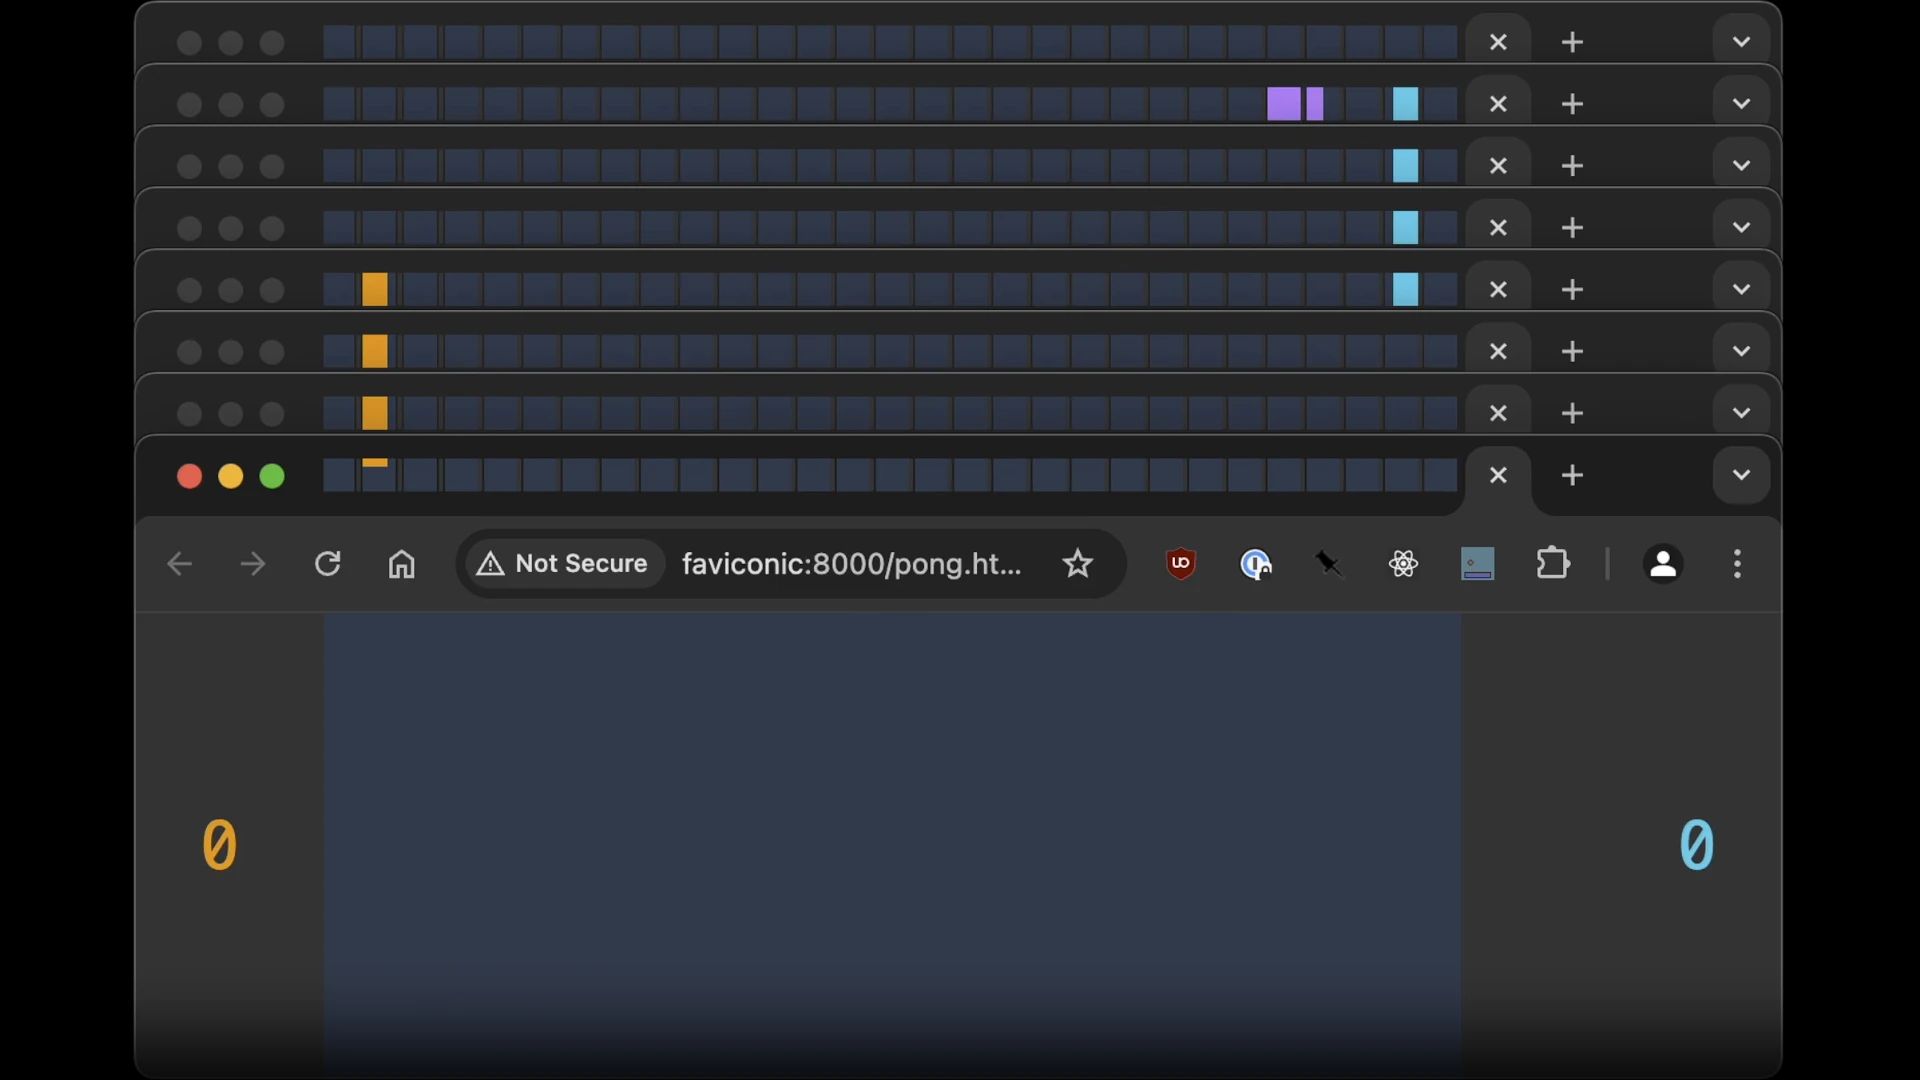Go to the home page
This screenshot has width=1920, height=1080.
[x=402, y=564]
